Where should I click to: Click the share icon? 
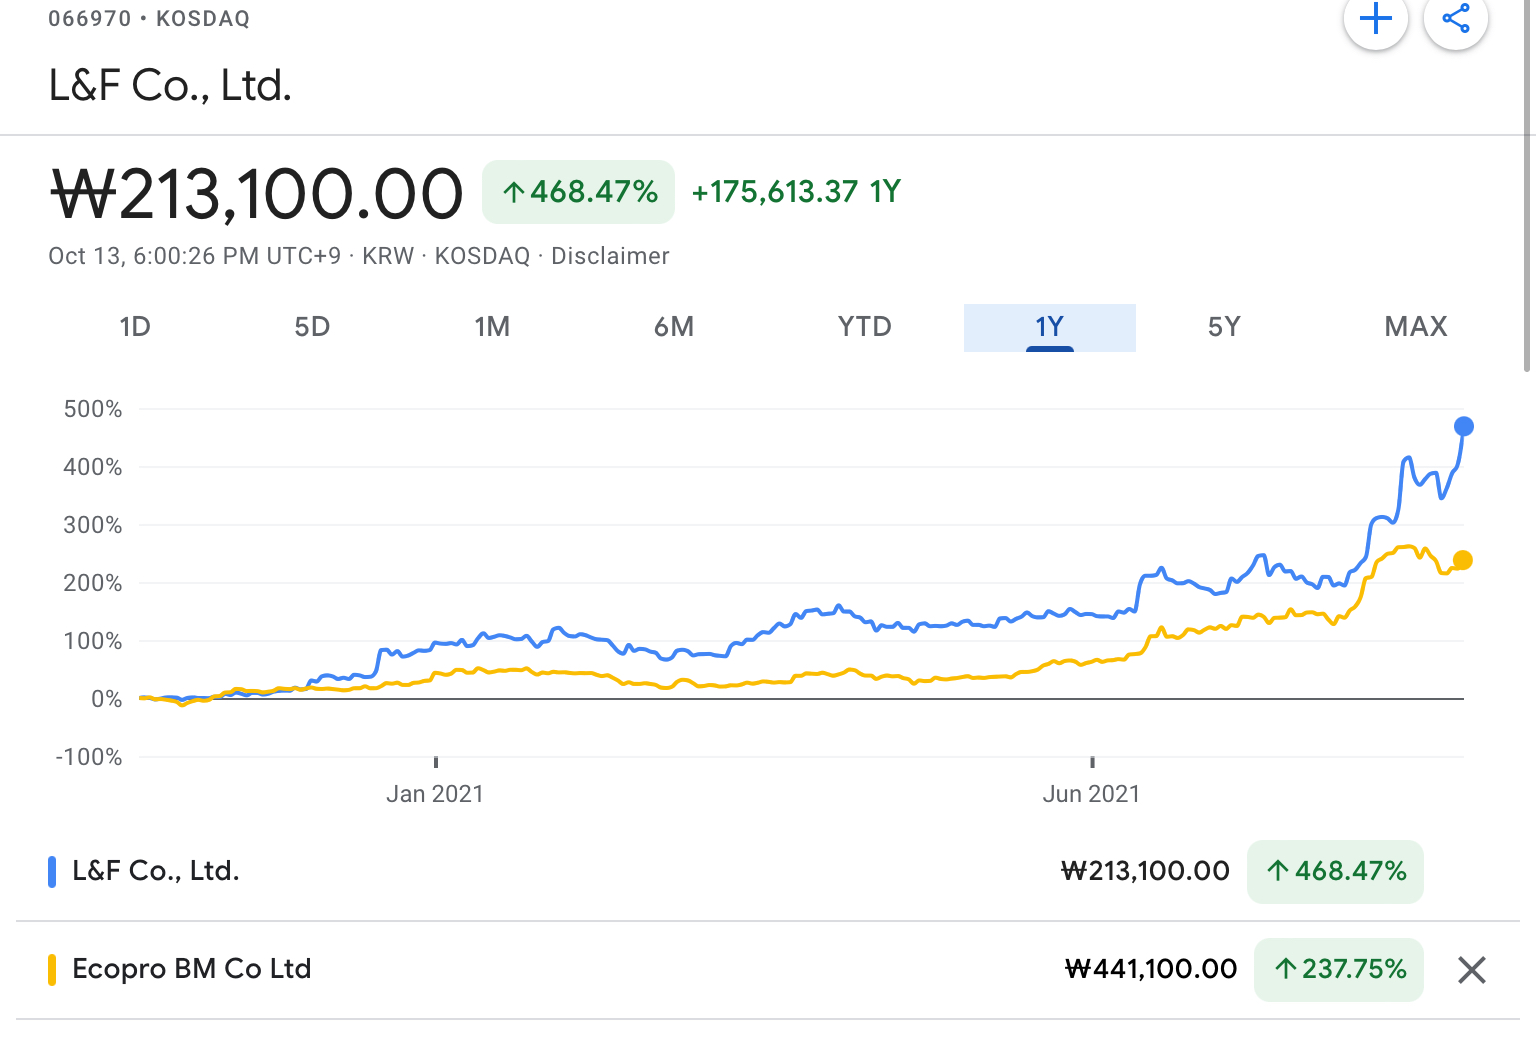tap(1456, 19)
